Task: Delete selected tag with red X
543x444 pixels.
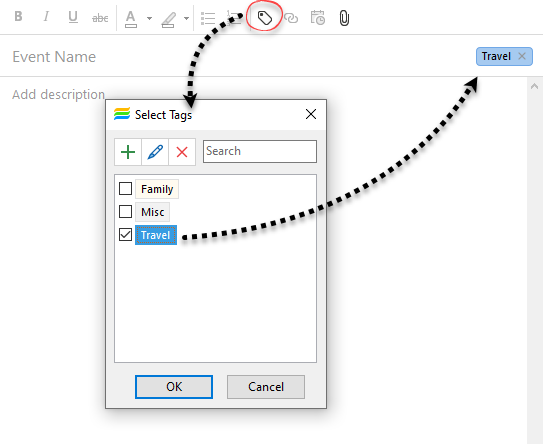Action: click(182, 152)
